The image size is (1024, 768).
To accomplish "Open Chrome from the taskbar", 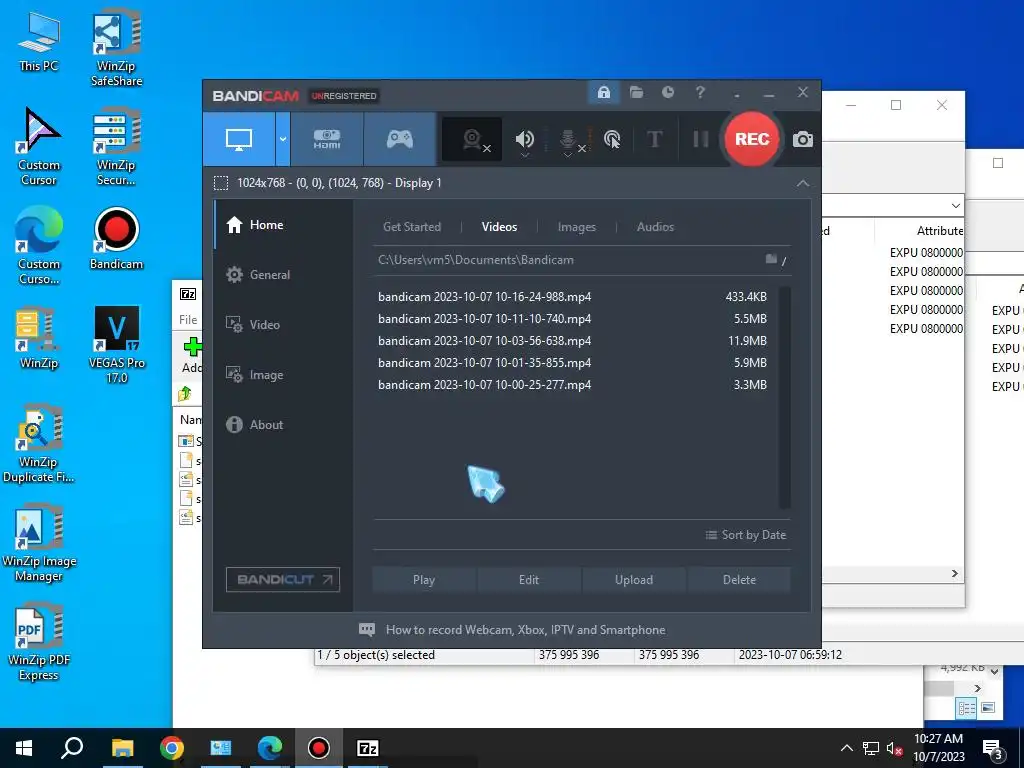I will point(172,748).
